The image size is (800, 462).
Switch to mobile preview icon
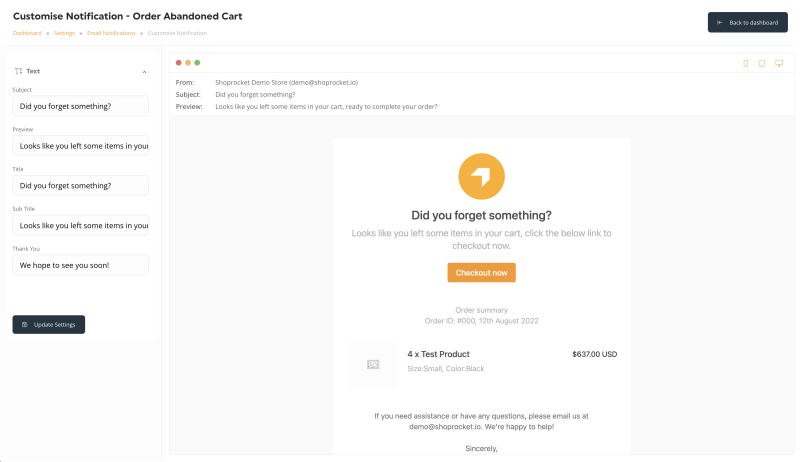745,63
